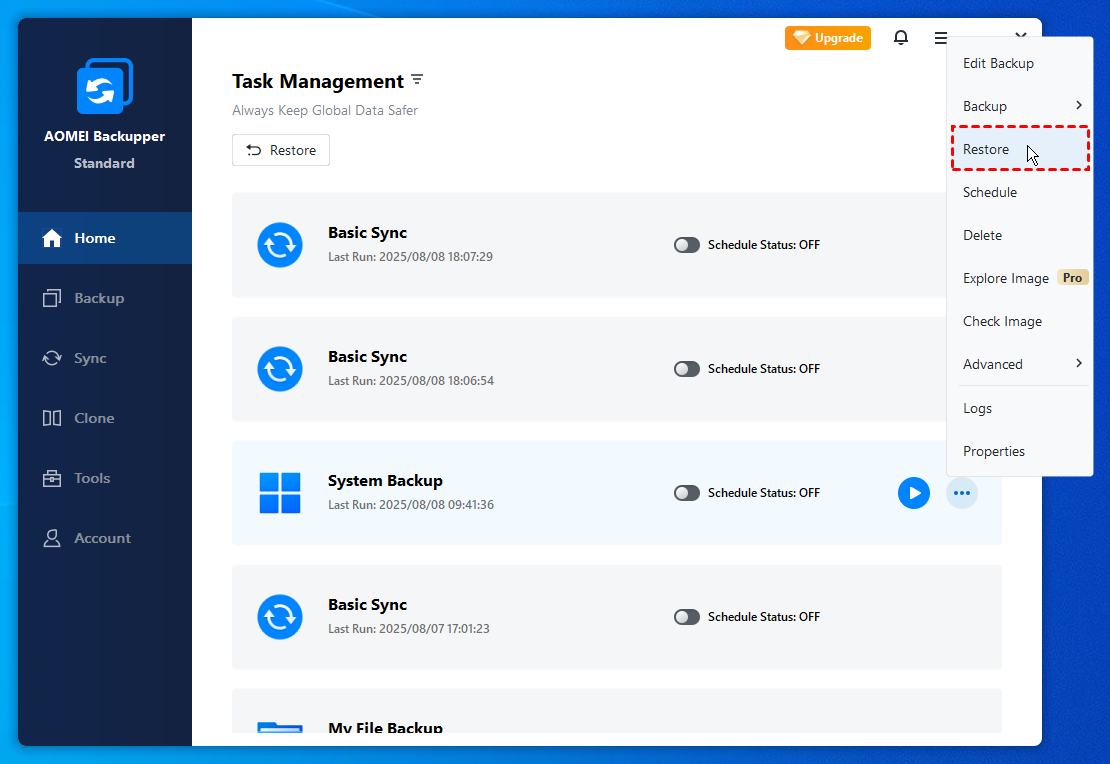Screen dimensions: 1110x764
Task: Open the Clone section in sidebar
Action: point(94,418)
